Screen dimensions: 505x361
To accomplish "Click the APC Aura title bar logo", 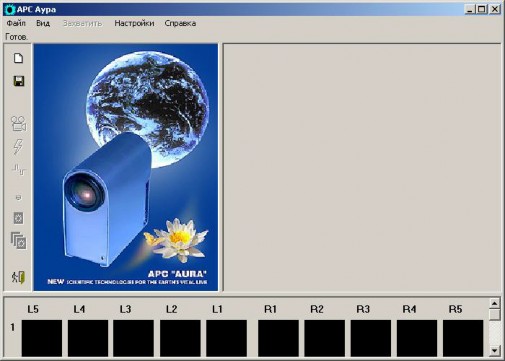I will (x=9, y=9).
